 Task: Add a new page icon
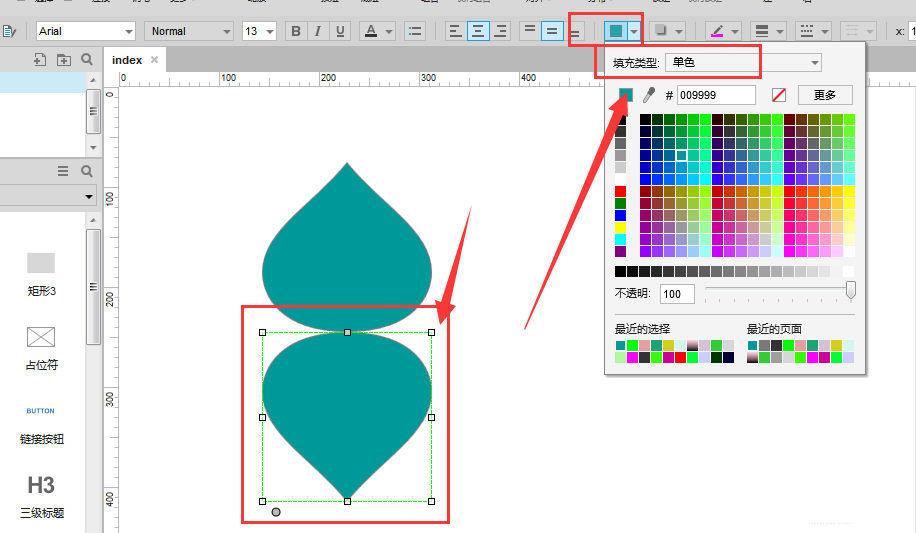(40, 59)
